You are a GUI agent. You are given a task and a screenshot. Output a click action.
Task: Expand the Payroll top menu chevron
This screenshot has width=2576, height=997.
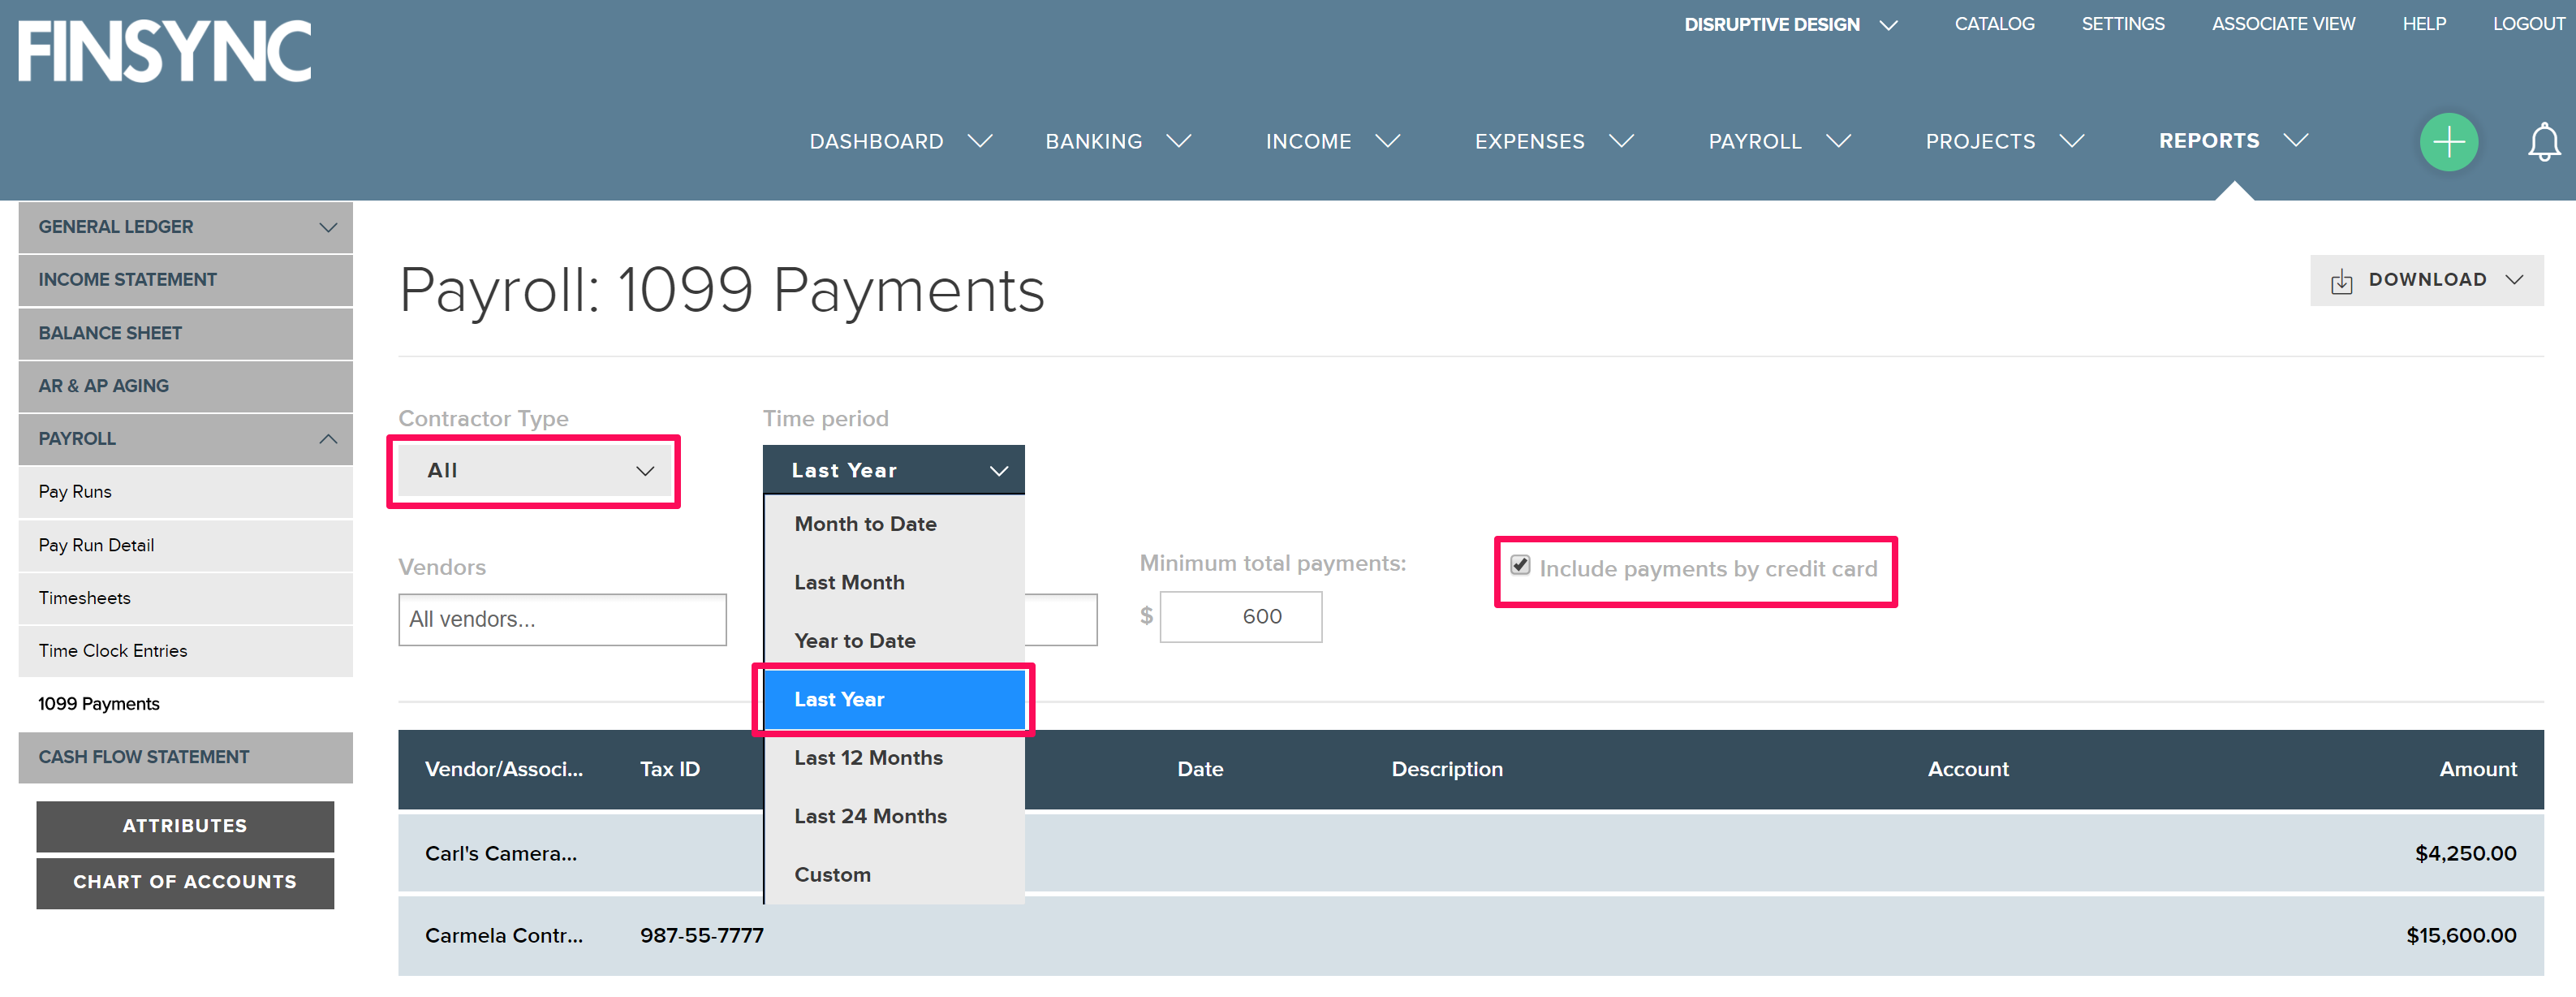1838,141
